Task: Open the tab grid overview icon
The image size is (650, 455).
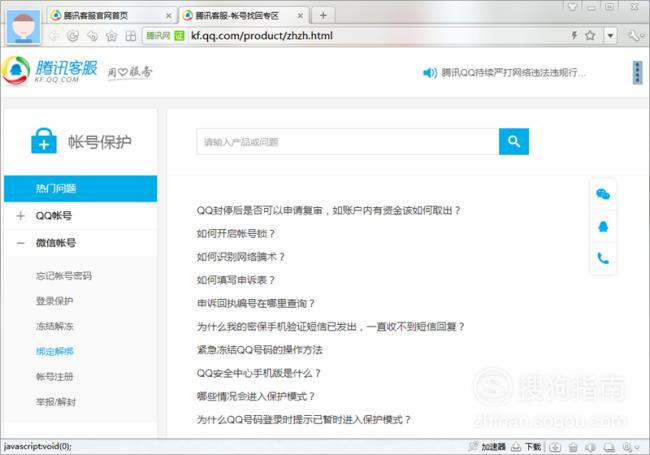Action: [131, 36]
